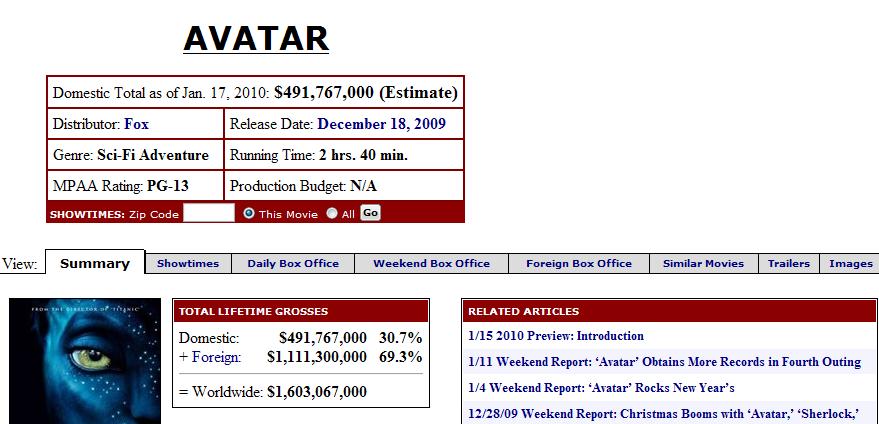Click the Sci-Fi Adventure genre text
Image resolution: width=879 pixels, height=424 pixels.
[x=153, y=155]
